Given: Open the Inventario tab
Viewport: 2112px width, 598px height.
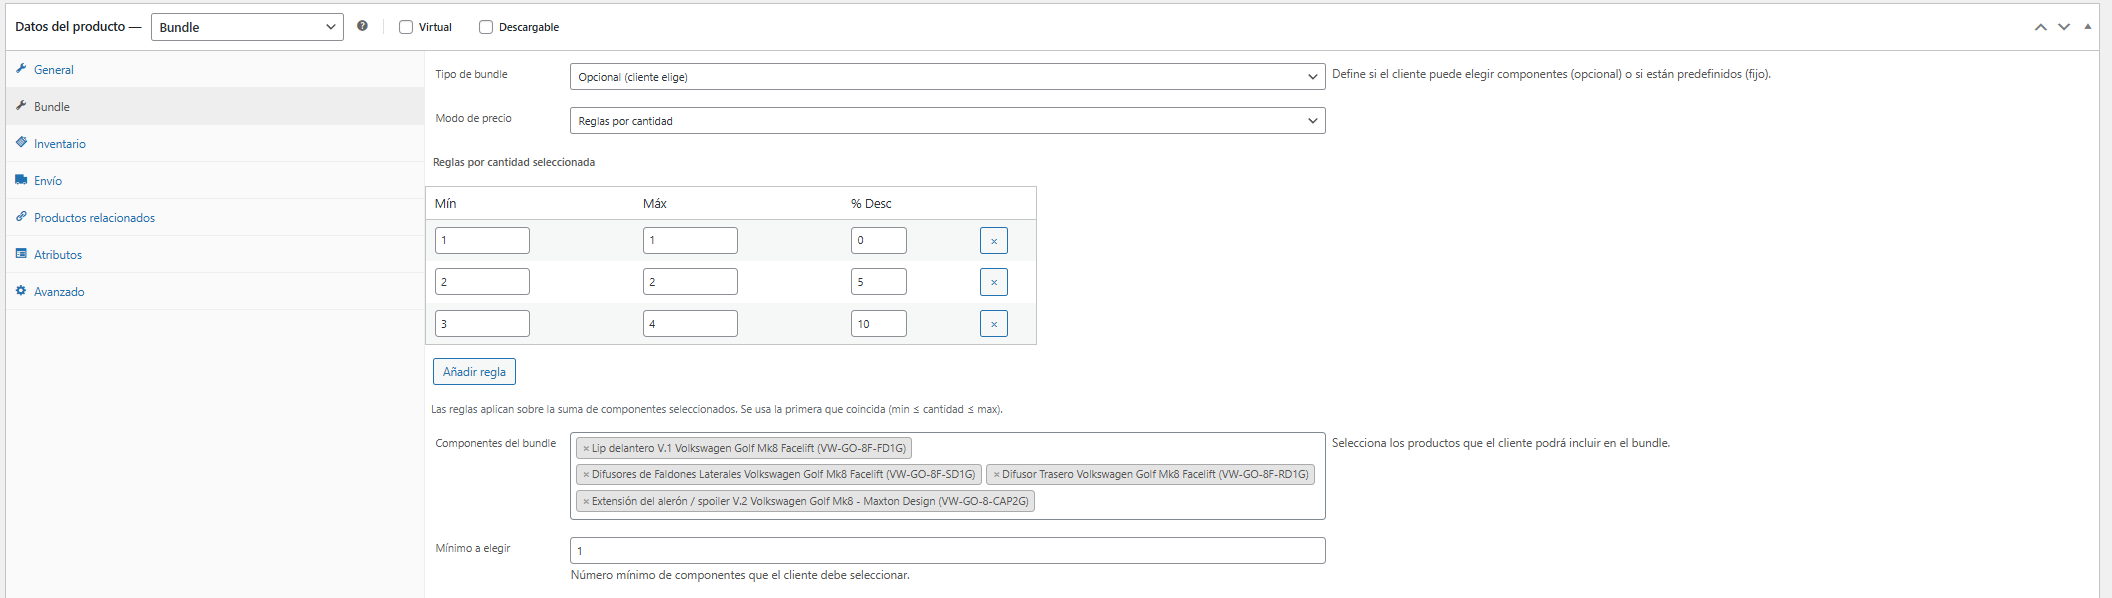Looking at the screenshot, I should (215, 144).
